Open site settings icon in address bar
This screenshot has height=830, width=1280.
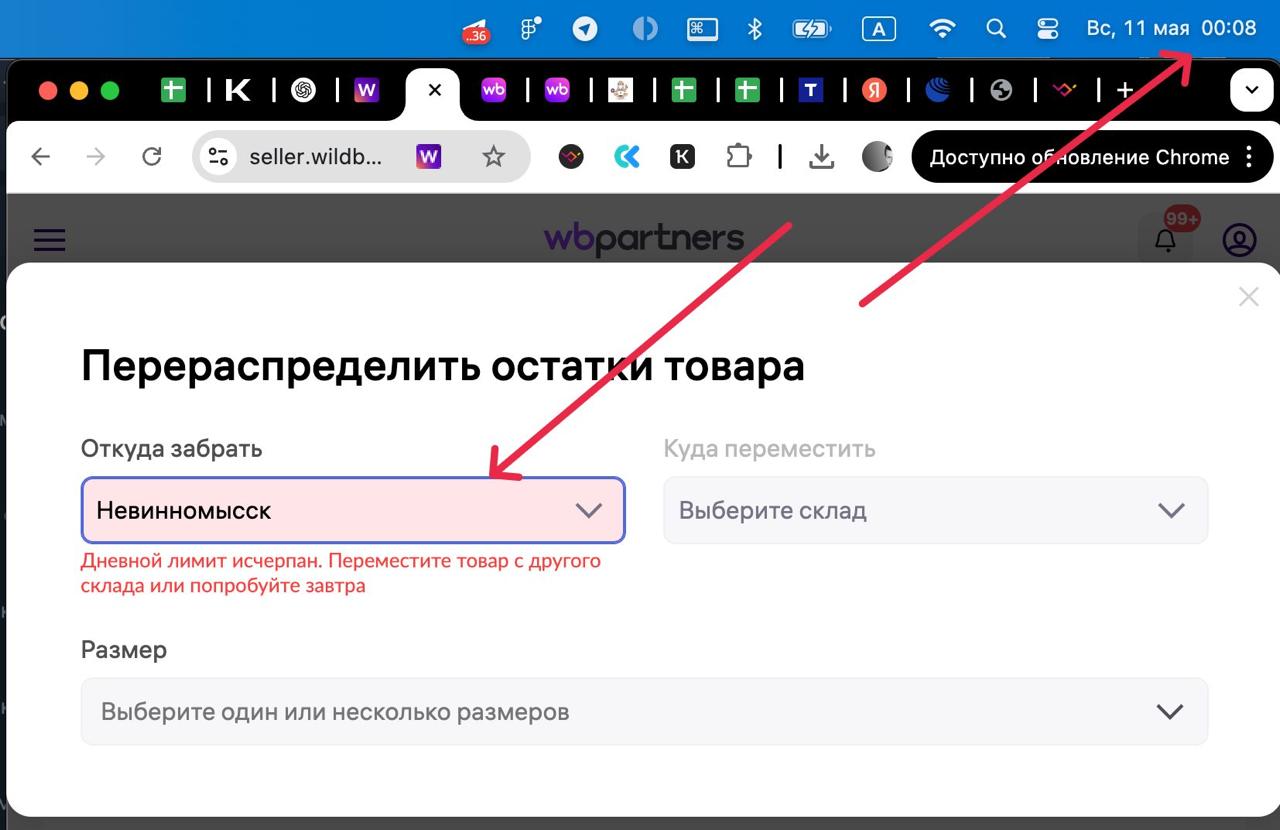pyautogui.click(x=217, y=157)
